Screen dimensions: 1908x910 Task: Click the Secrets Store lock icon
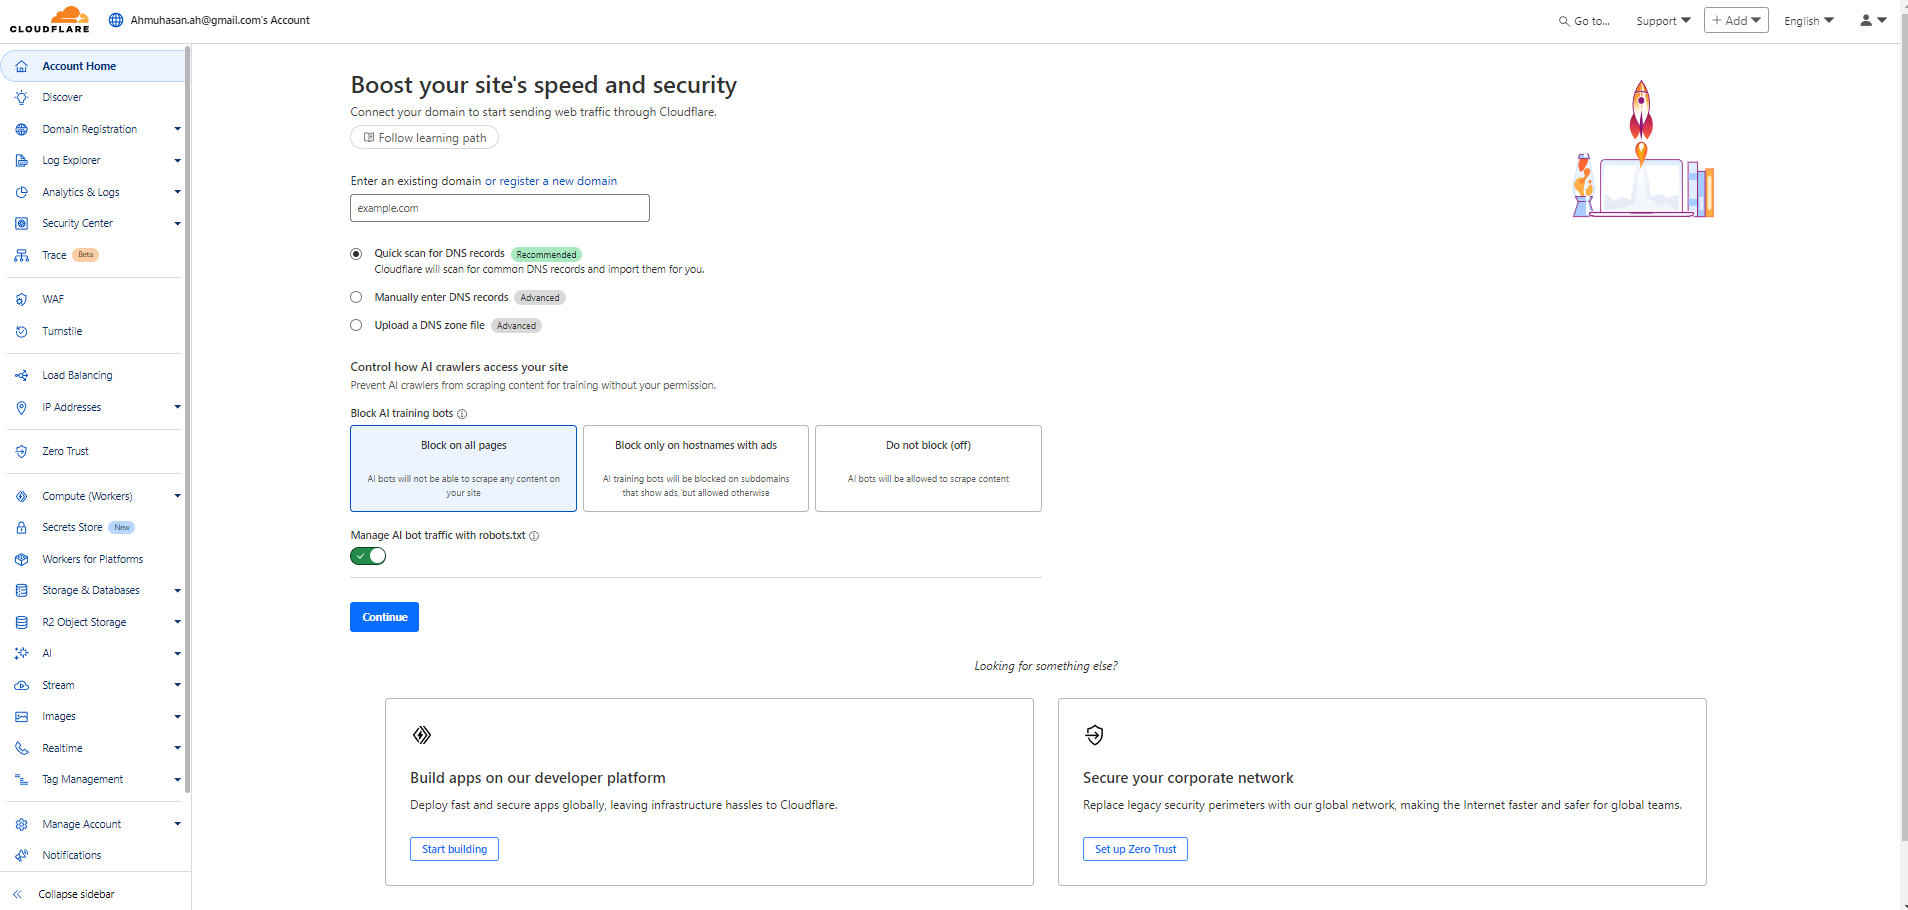pos(21,528)
